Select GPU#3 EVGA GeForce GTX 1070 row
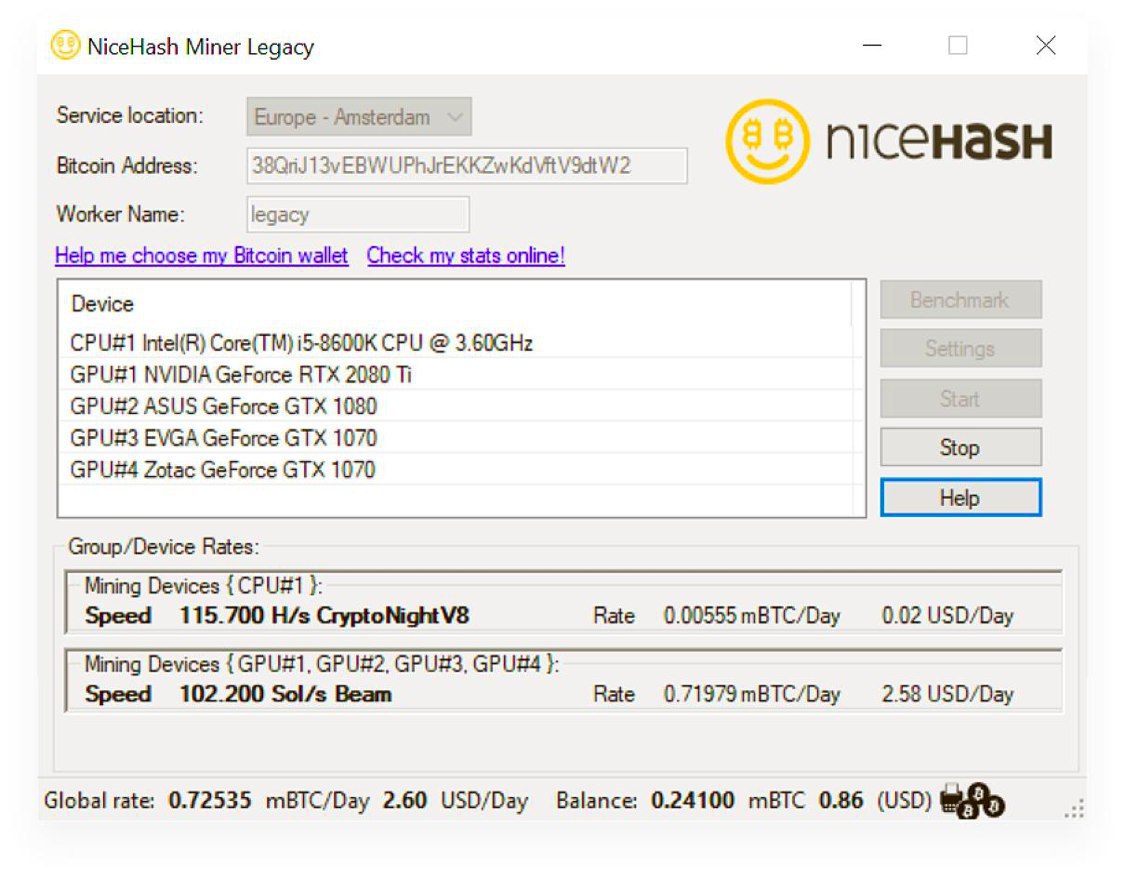 pos(459,438)
